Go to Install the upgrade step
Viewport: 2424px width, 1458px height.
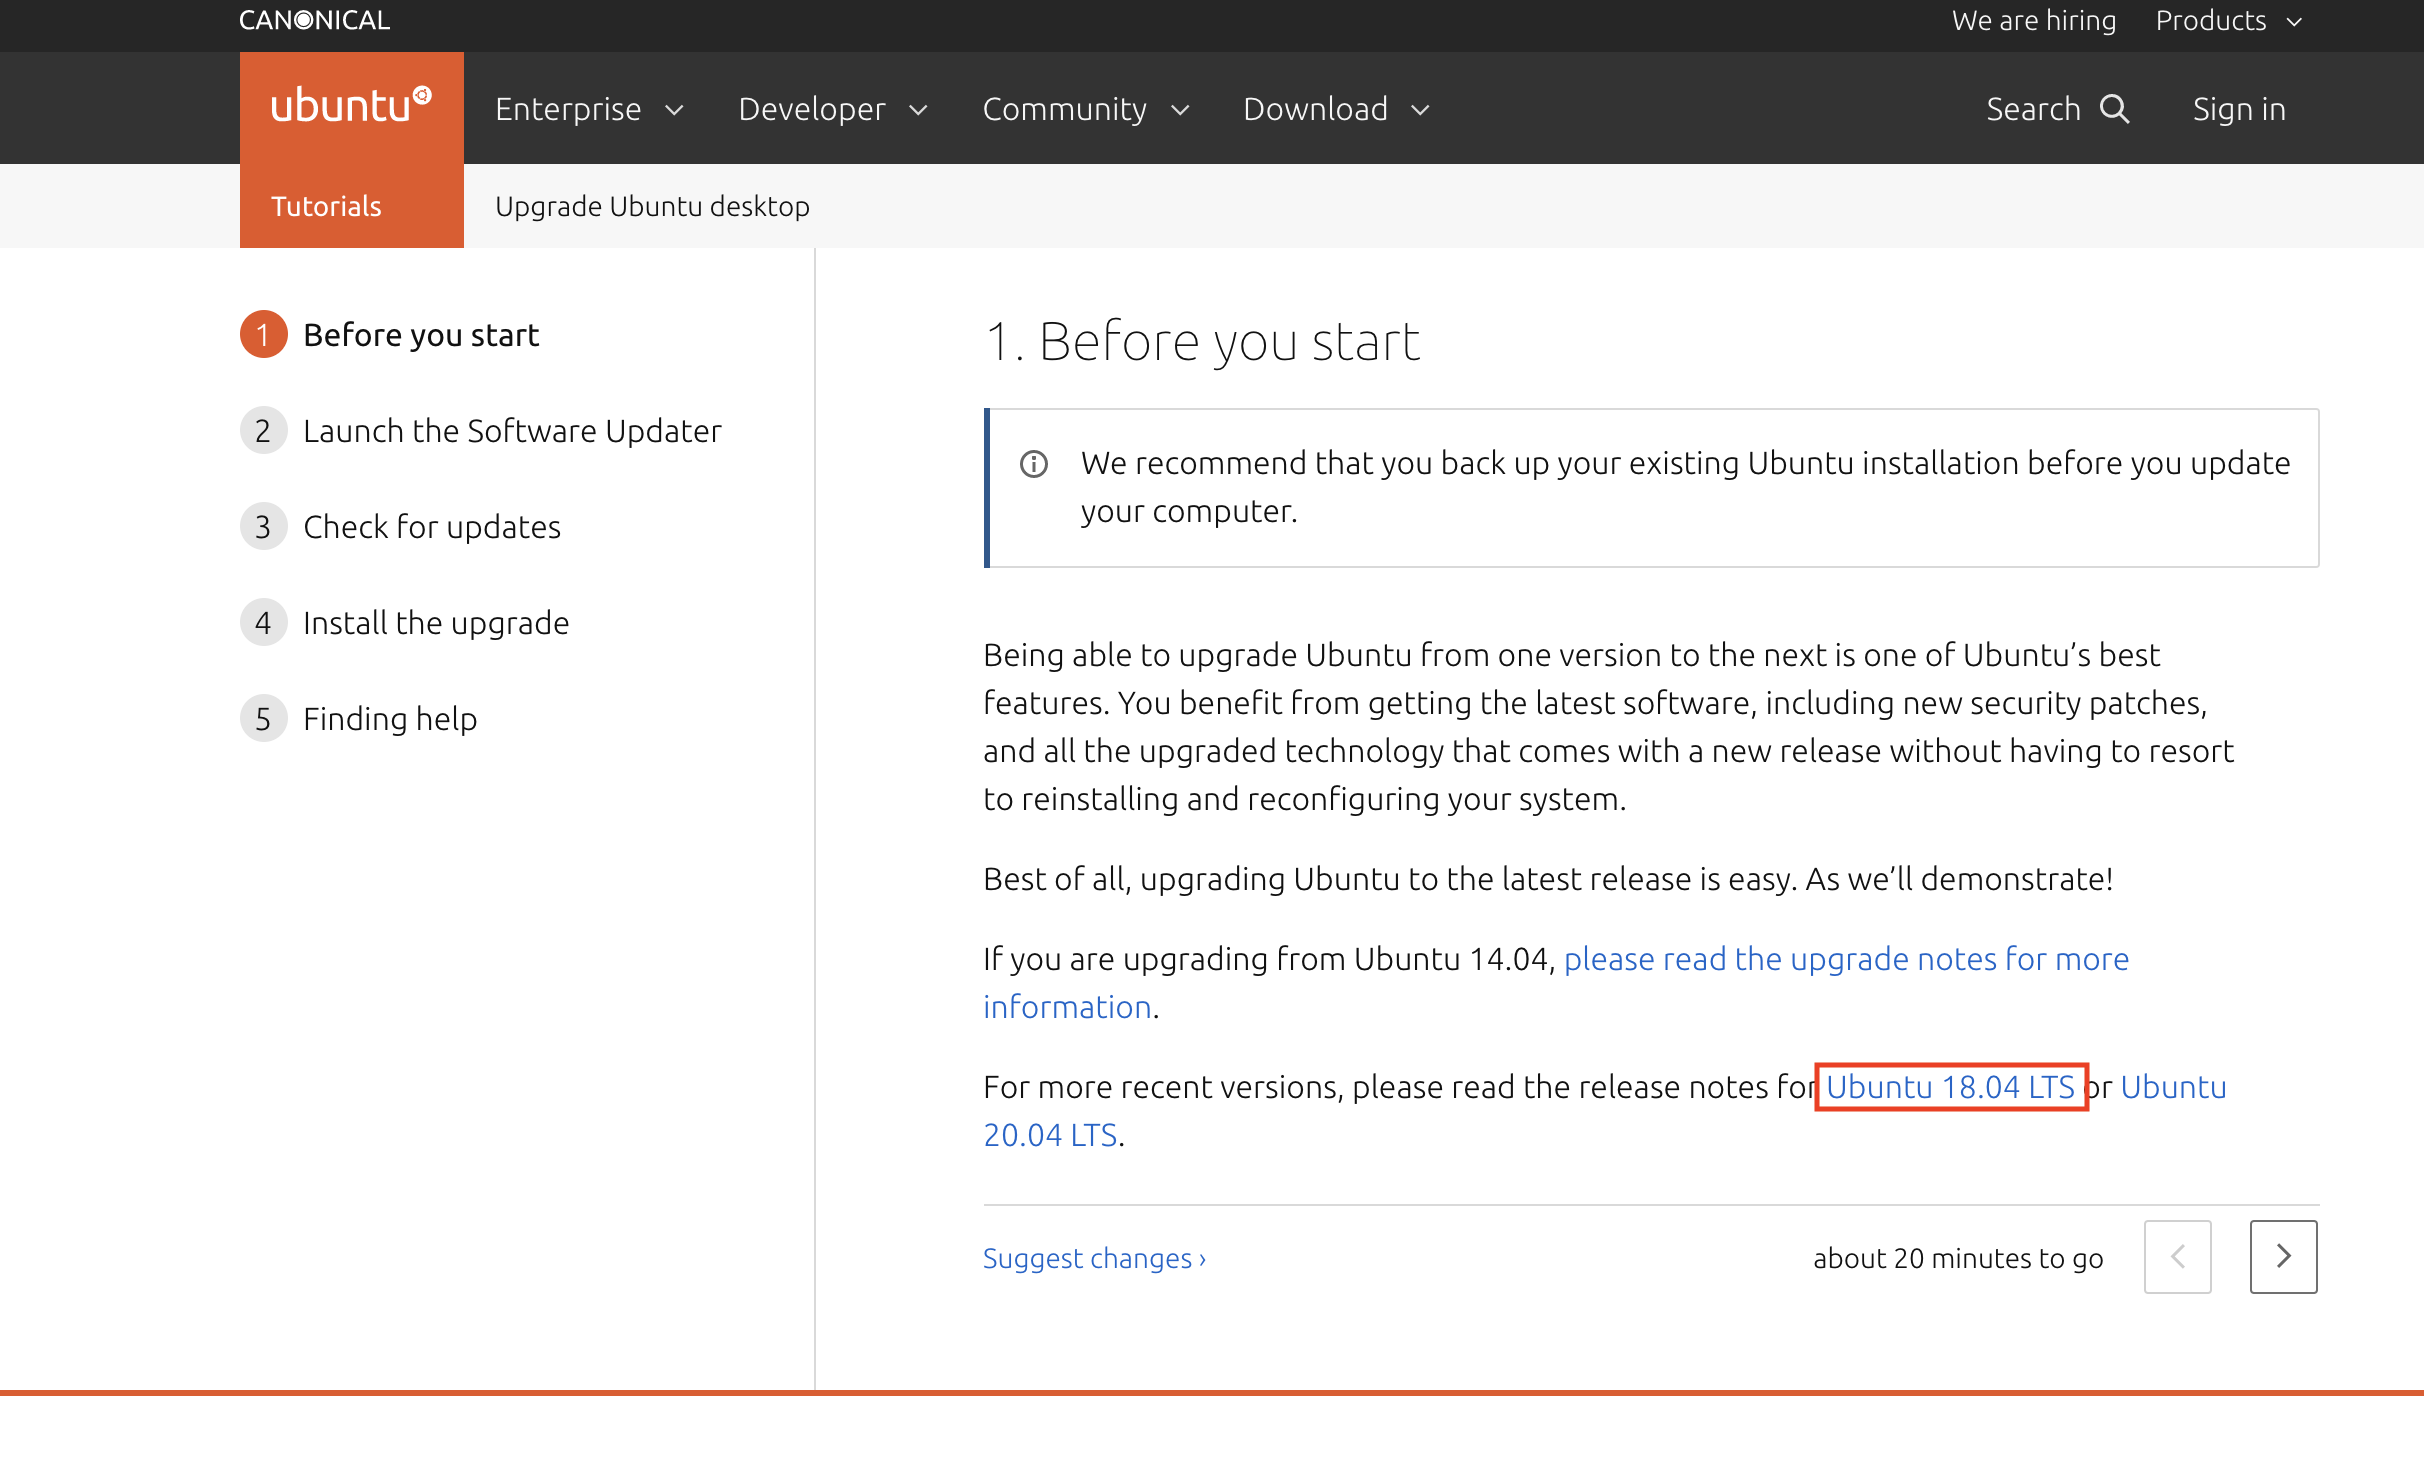click(436, 623)
